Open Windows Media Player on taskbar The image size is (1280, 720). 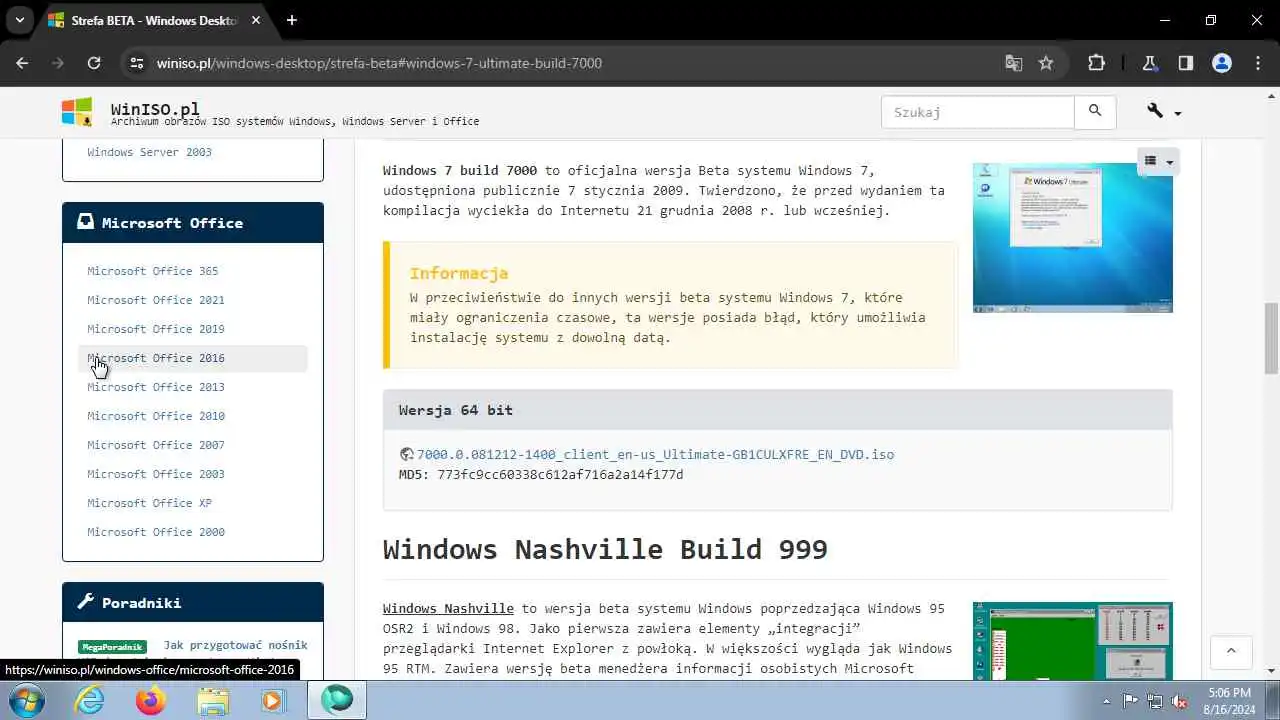tap(272, 701)
